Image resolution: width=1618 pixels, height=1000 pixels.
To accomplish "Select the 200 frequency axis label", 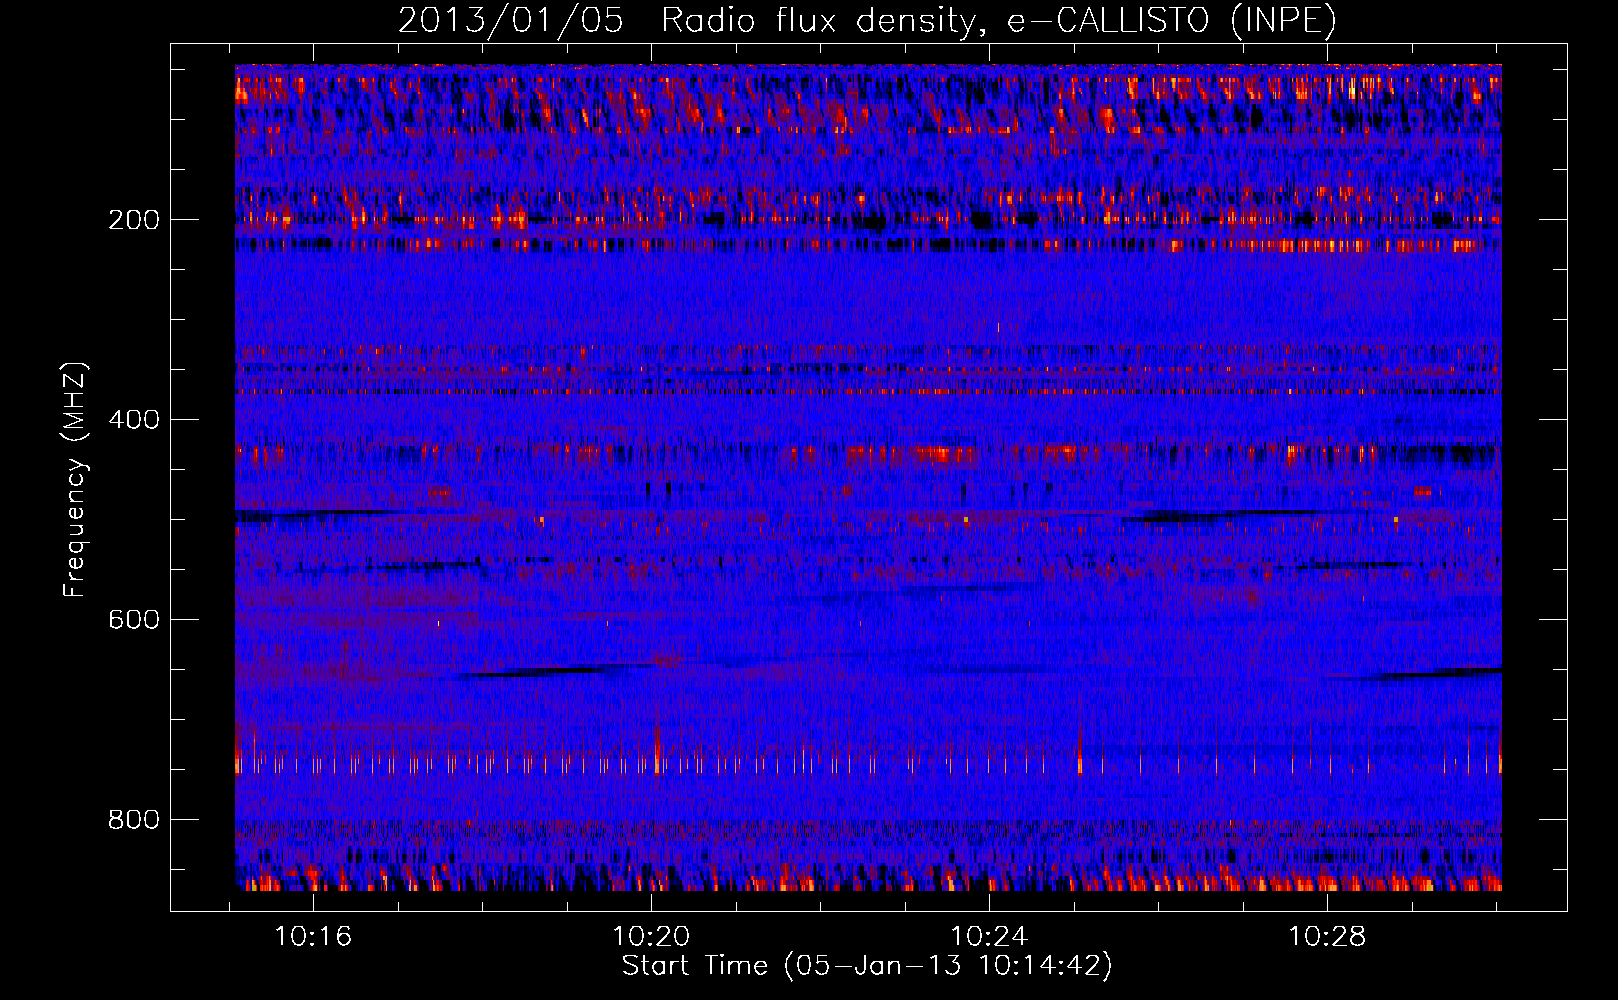I will (134, 220).
